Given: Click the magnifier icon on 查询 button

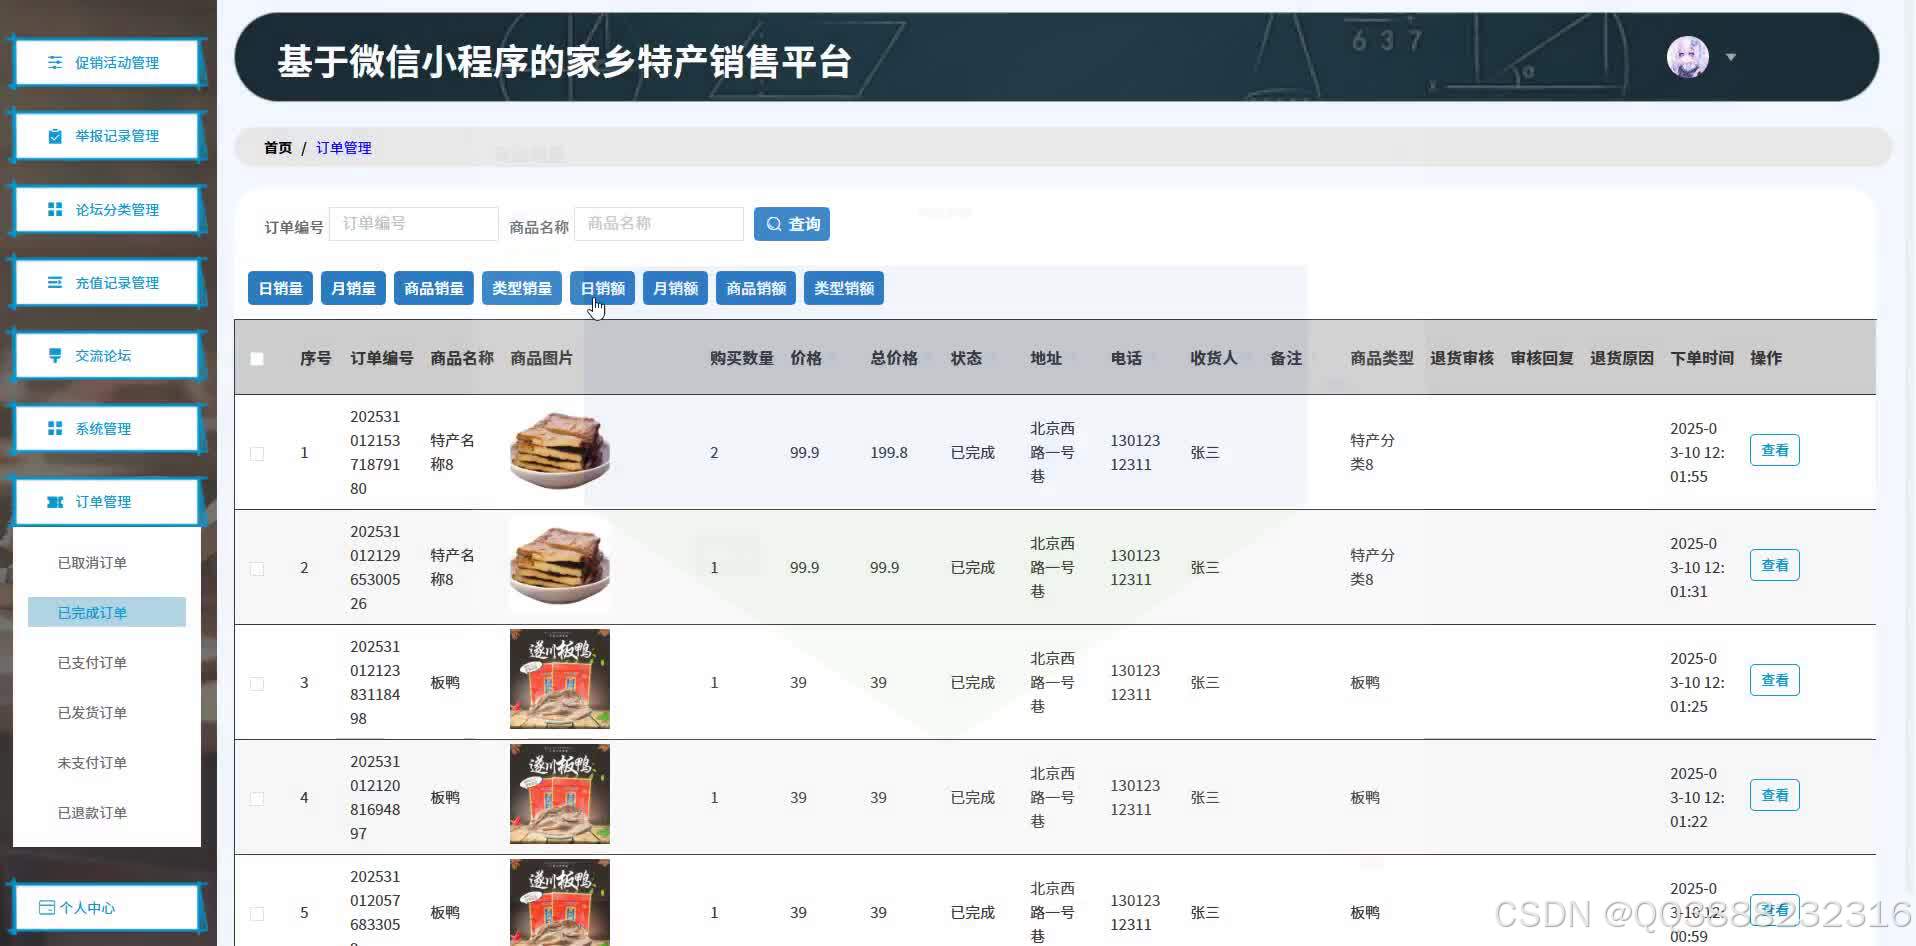Looking at the screenshot, I should click(774, 223).
